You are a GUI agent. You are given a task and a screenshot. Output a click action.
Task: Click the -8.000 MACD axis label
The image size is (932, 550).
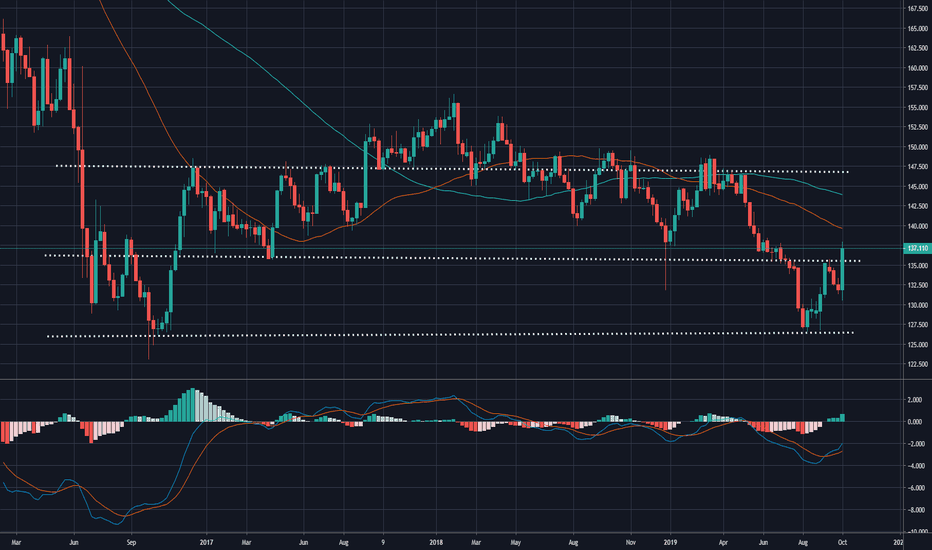914,510
